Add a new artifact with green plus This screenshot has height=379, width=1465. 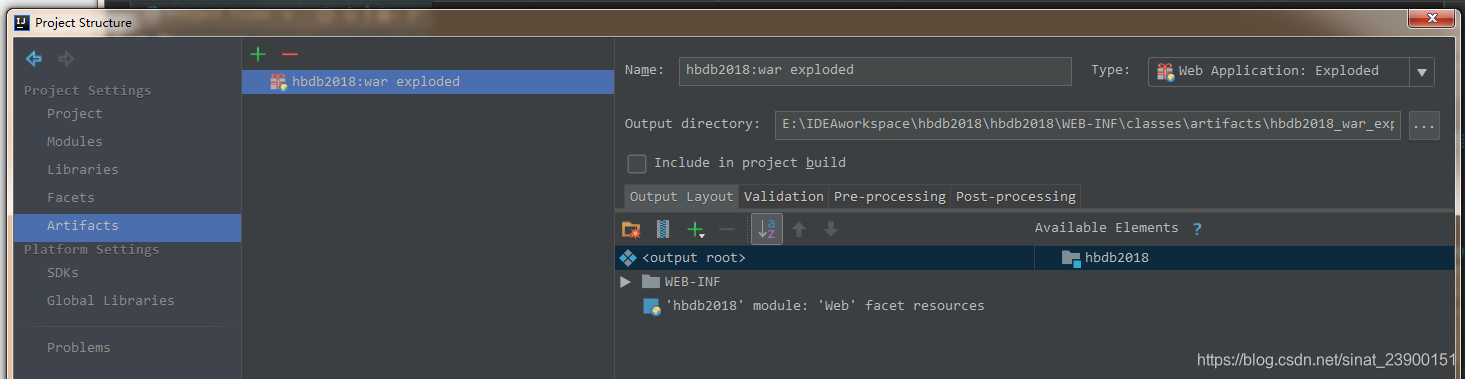click(x=258, y=54)
